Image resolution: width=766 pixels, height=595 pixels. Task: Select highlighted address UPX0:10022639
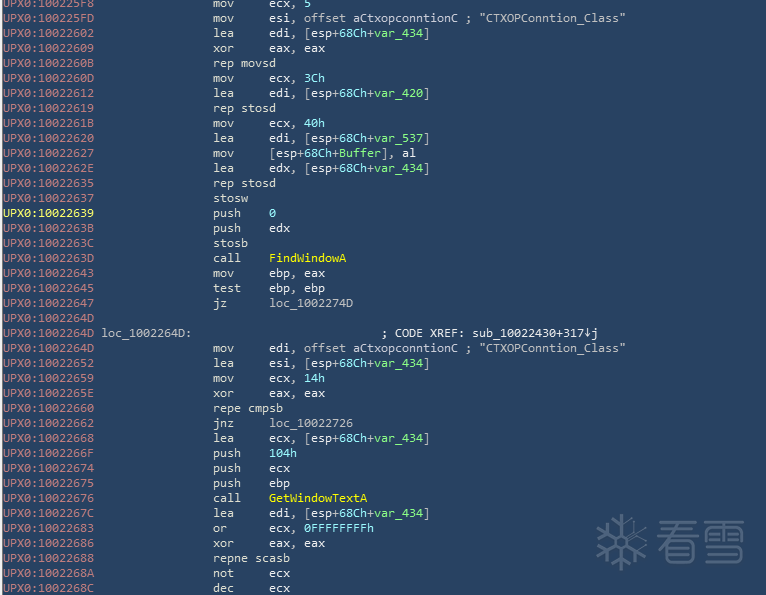tap(48, 213)
